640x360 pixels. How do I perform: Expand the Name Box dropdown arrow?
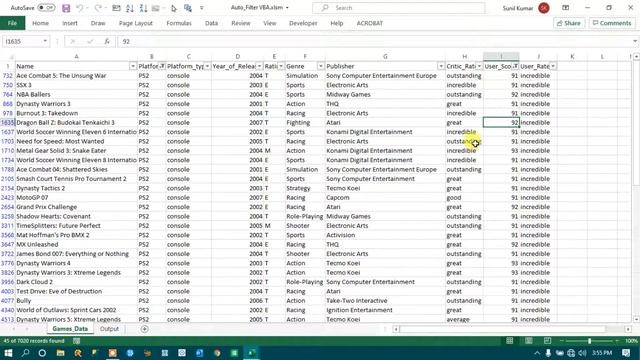(45, 41)
